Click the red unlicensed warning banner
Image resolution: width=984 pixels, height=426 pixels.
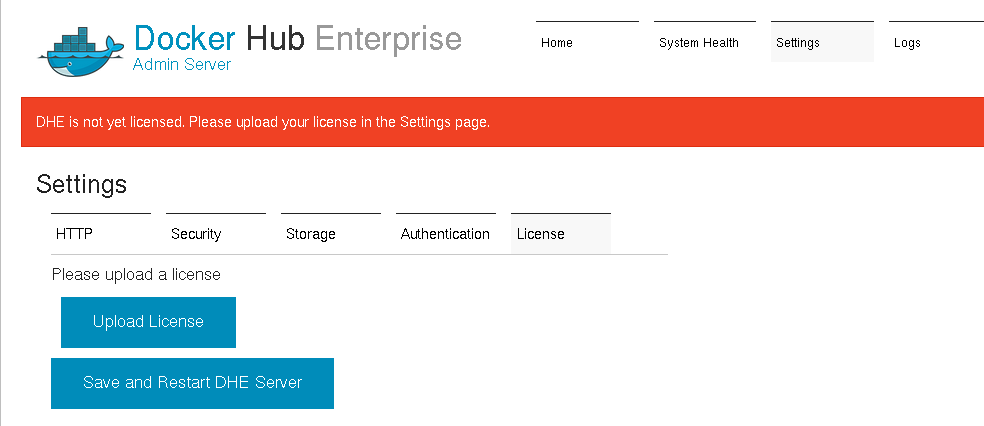click(502, 122)
